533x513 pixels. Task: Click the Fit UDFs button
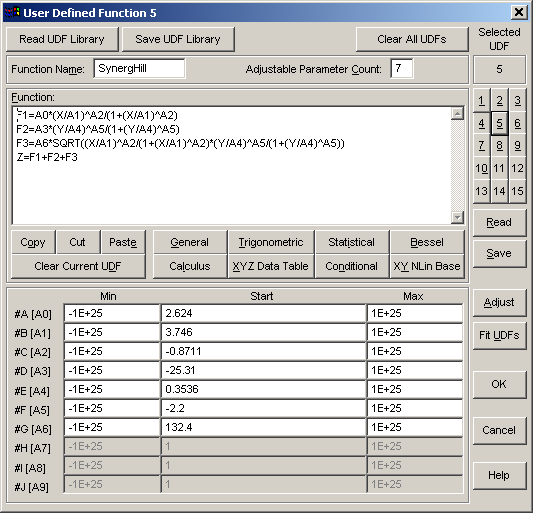click(x=499, y=336)
